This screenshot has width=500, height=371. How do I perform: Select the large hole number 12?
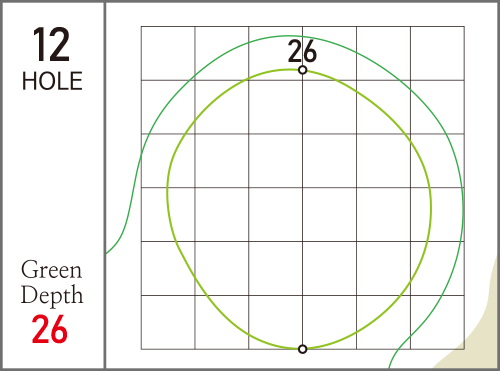[x=51, y=45]
